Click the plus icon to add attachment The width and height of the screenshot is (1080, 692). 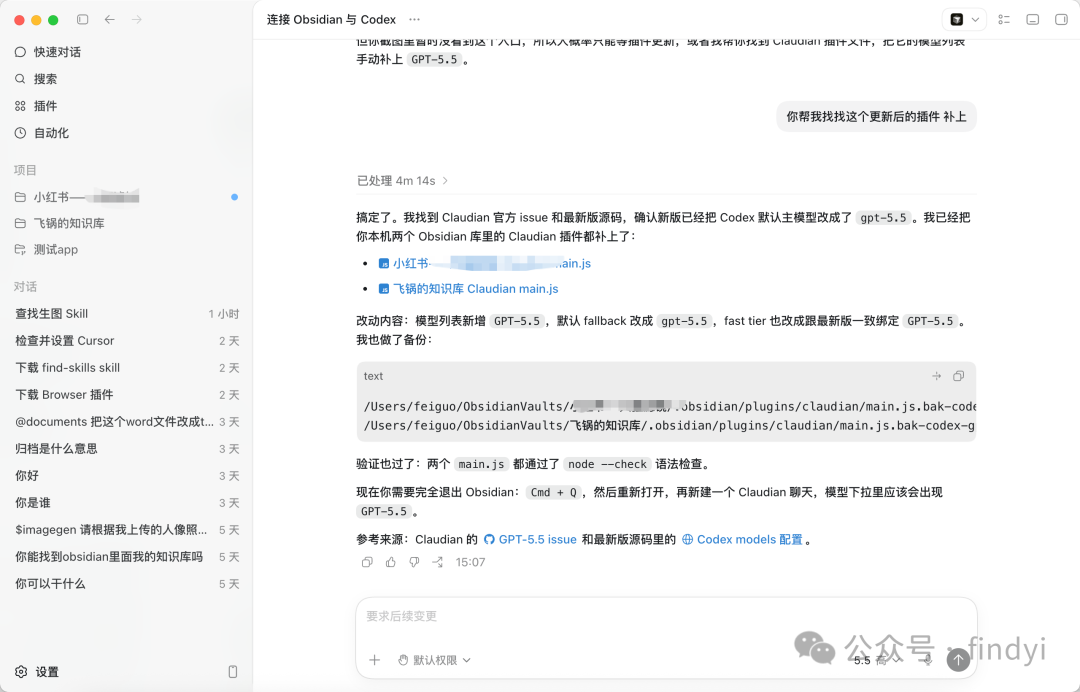coord(375,660)
